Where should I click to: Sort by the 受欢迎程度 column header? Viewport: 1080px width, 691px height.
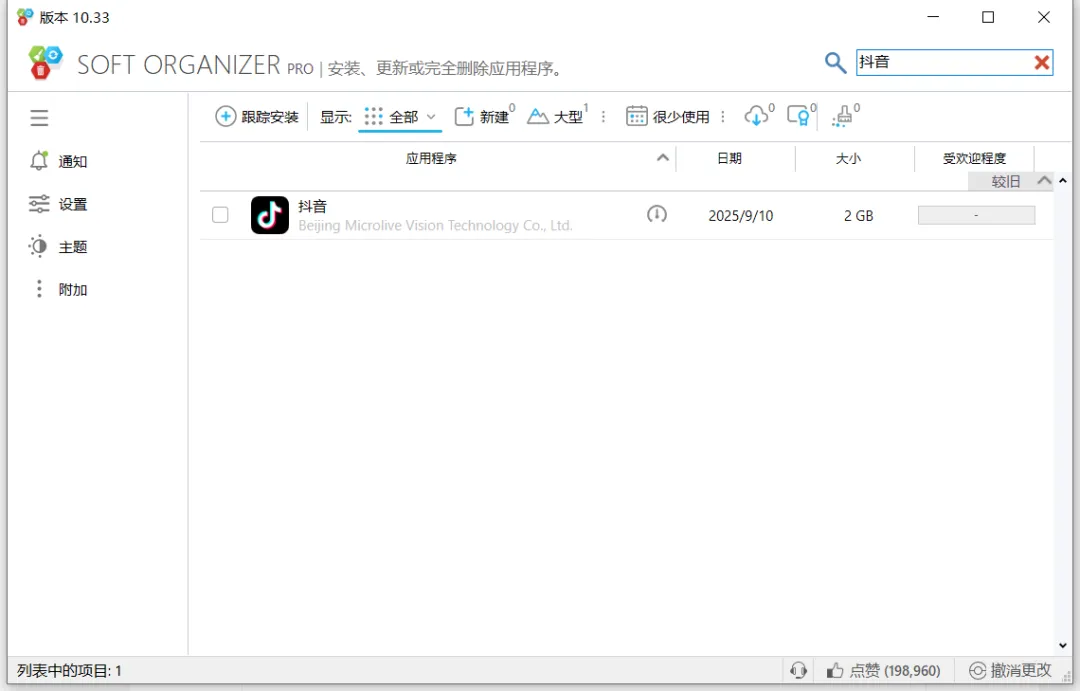pos(975,158)
